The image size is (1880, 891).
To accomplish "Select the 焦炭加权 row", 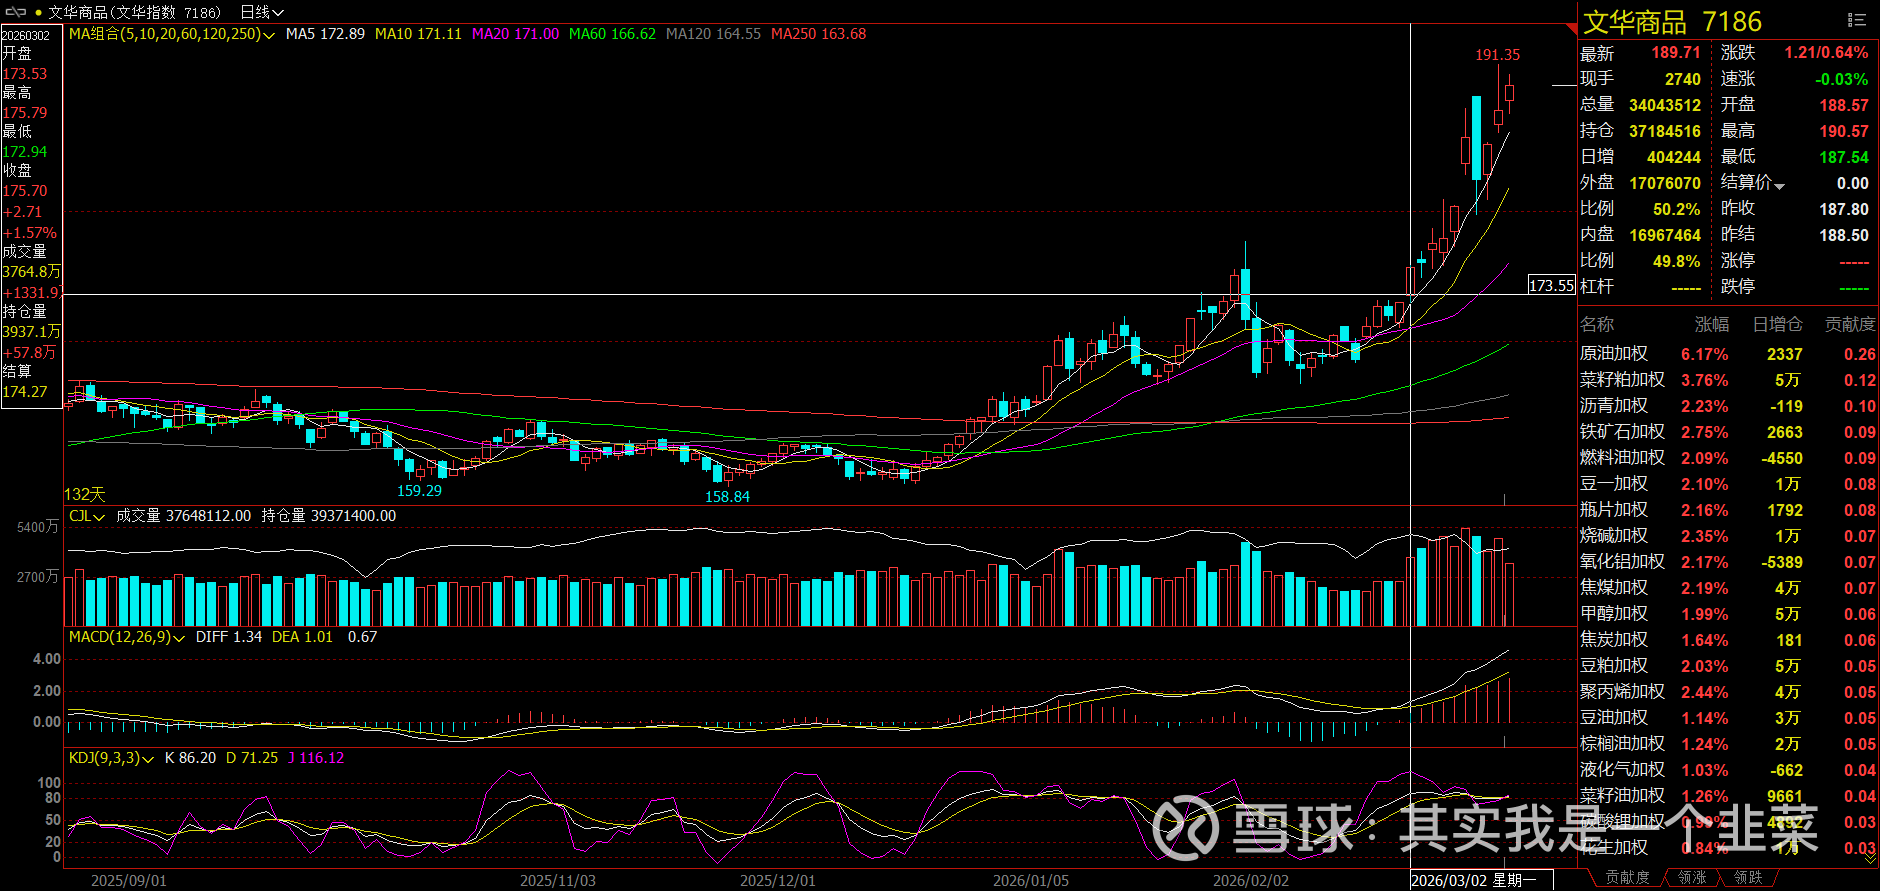I will [x=1728, y=640].
